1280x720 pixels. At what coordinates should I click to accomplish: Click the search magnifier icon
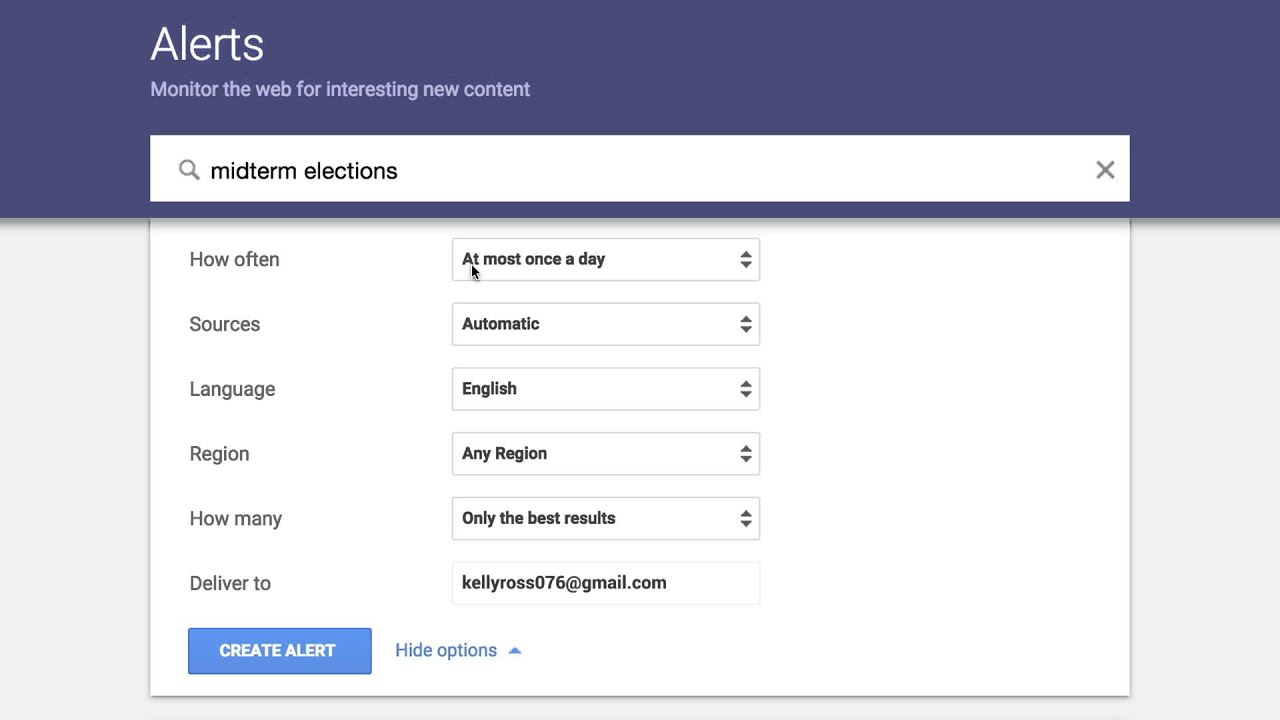tap(189, 170)
